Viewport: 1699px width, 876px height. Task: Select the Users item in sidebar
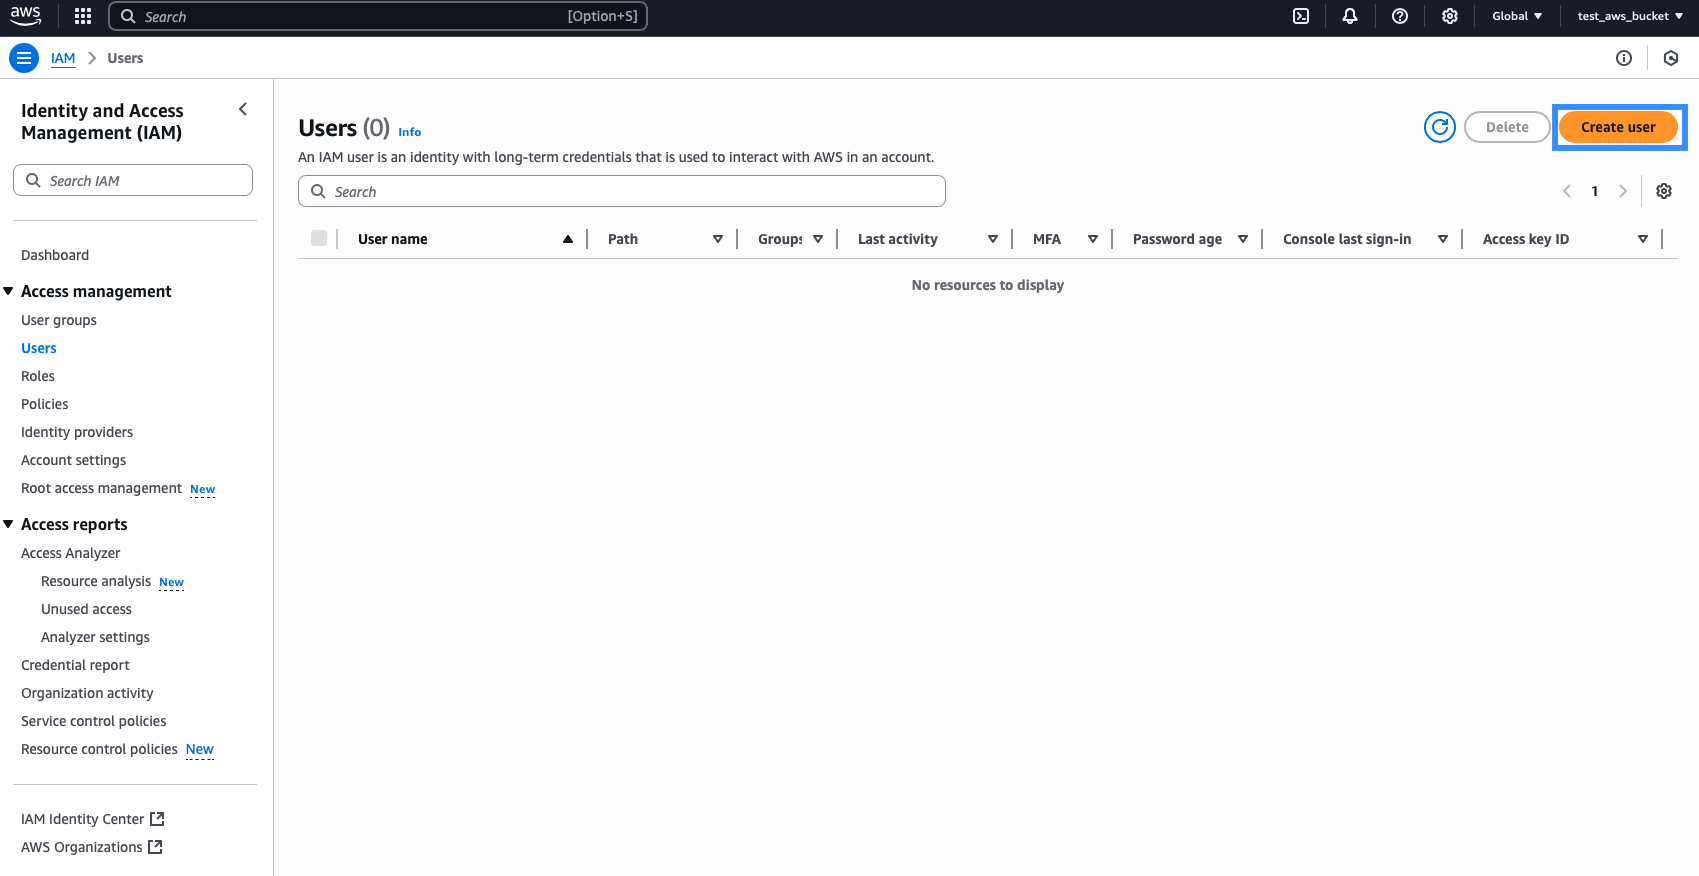[39, 348]
